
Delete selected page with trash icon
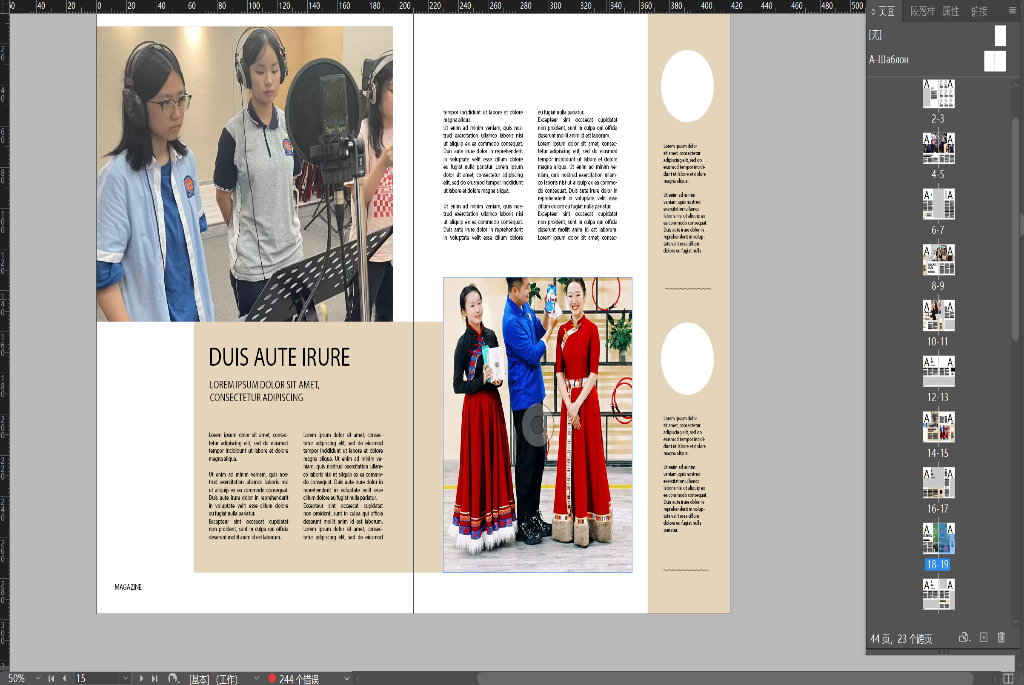(1001, 637)
